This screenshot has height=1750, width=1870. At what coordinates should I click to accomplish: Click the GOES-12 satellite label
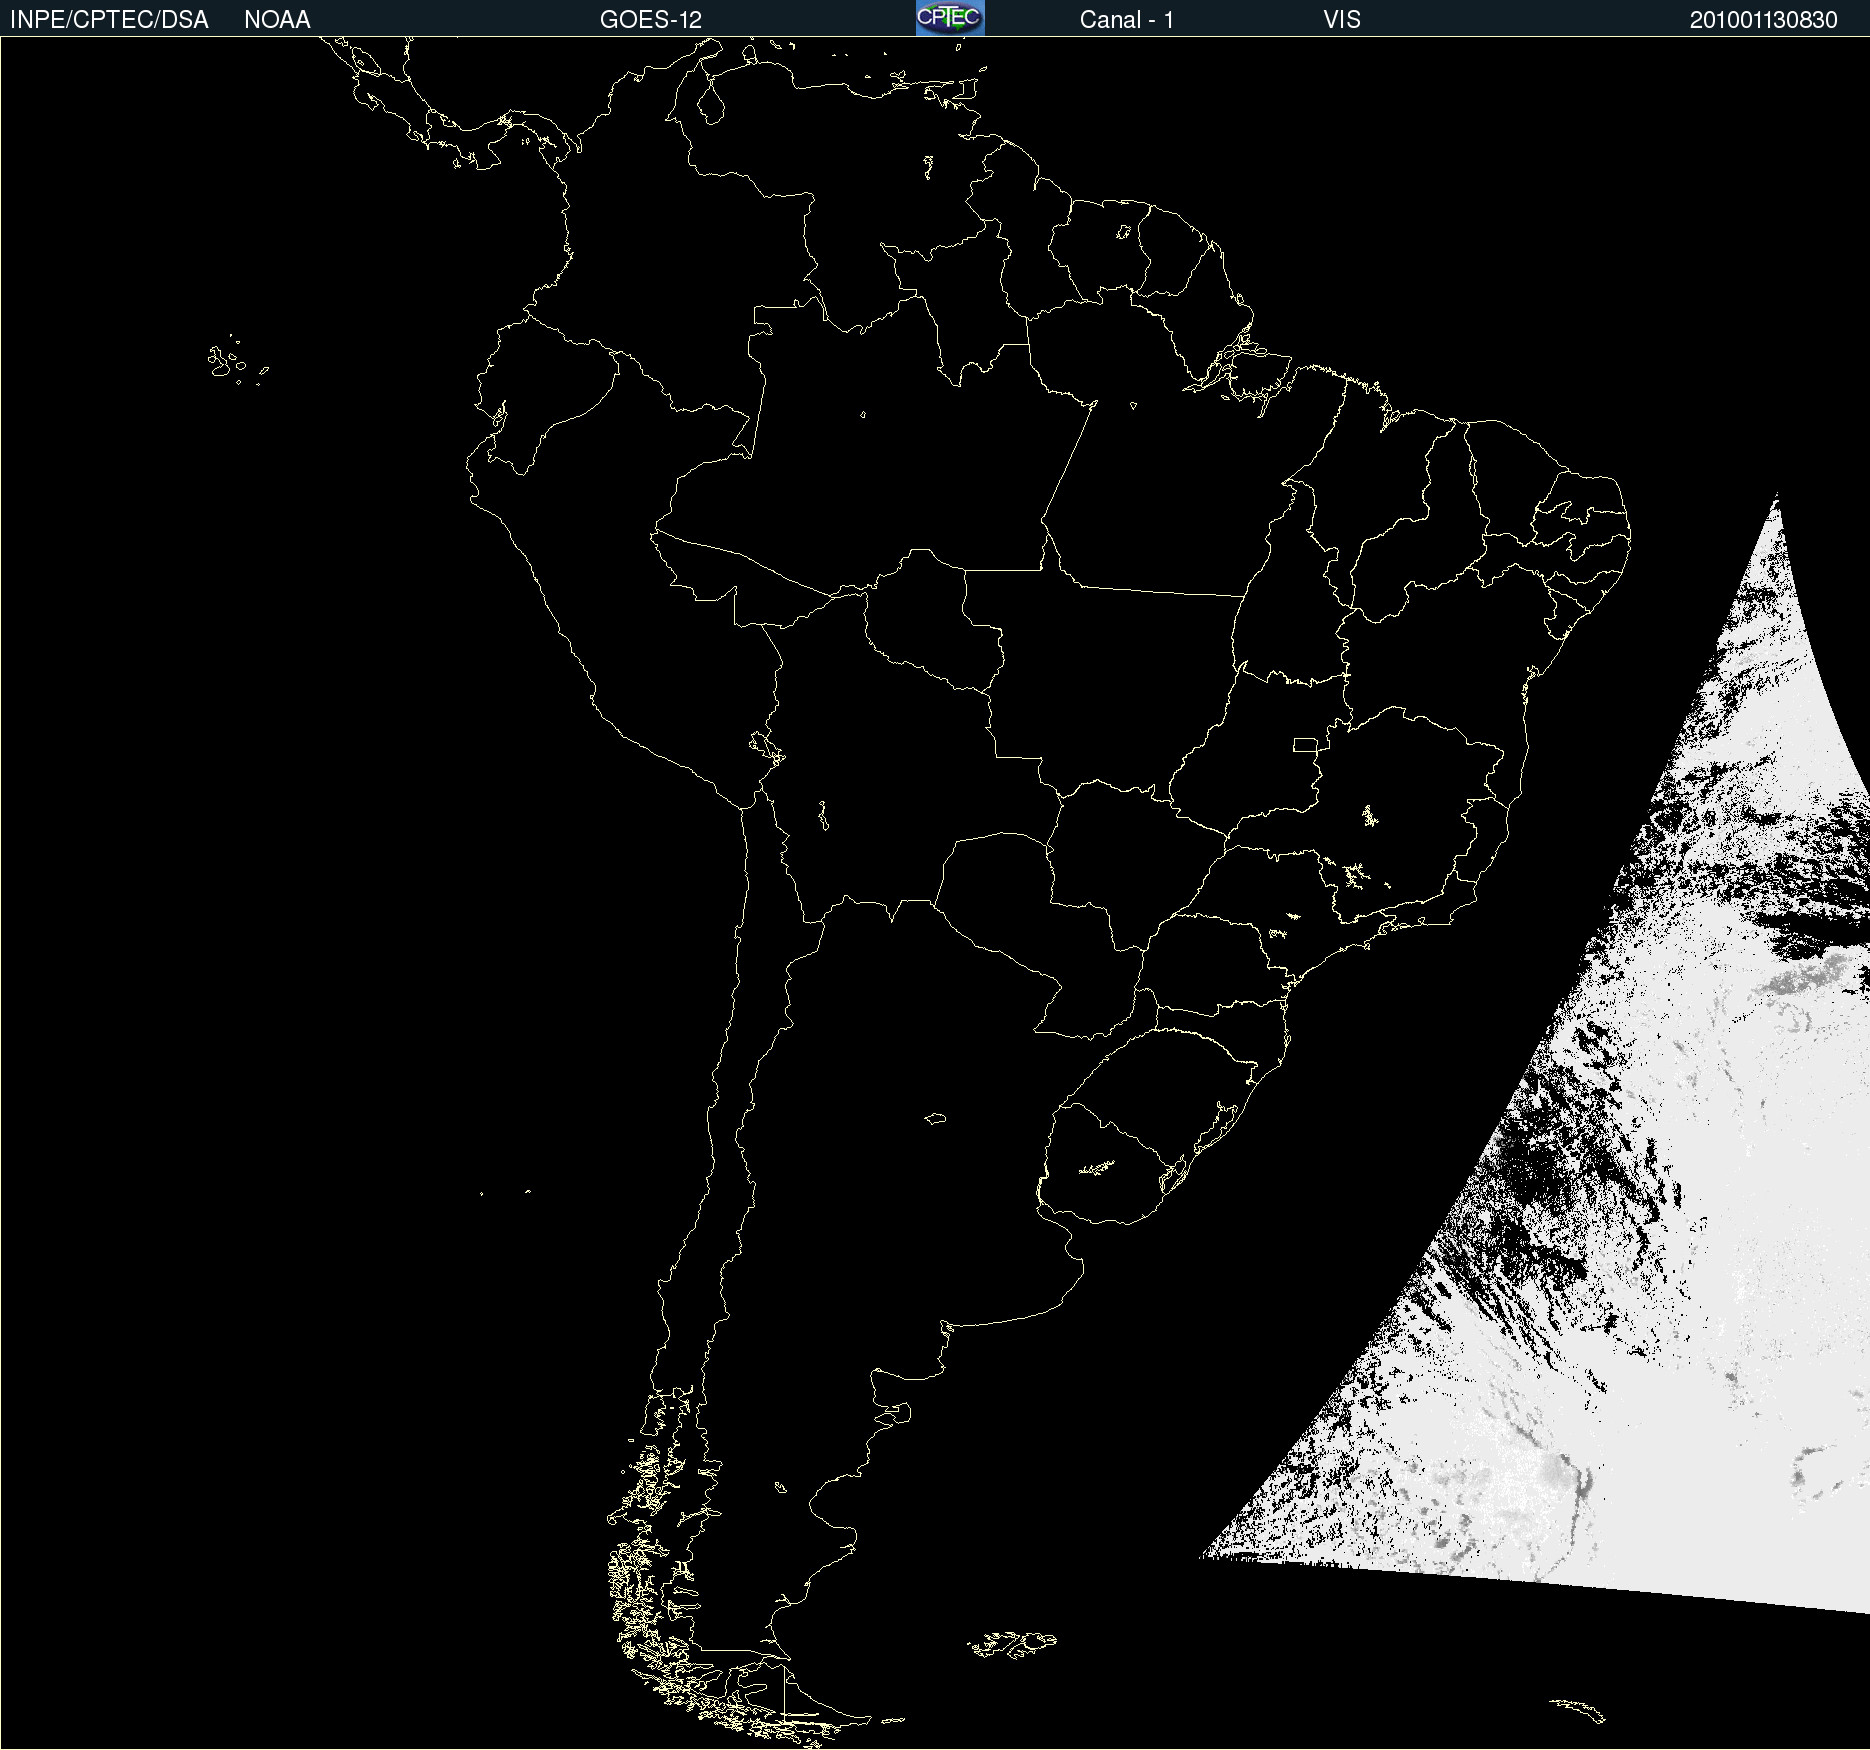651,20
